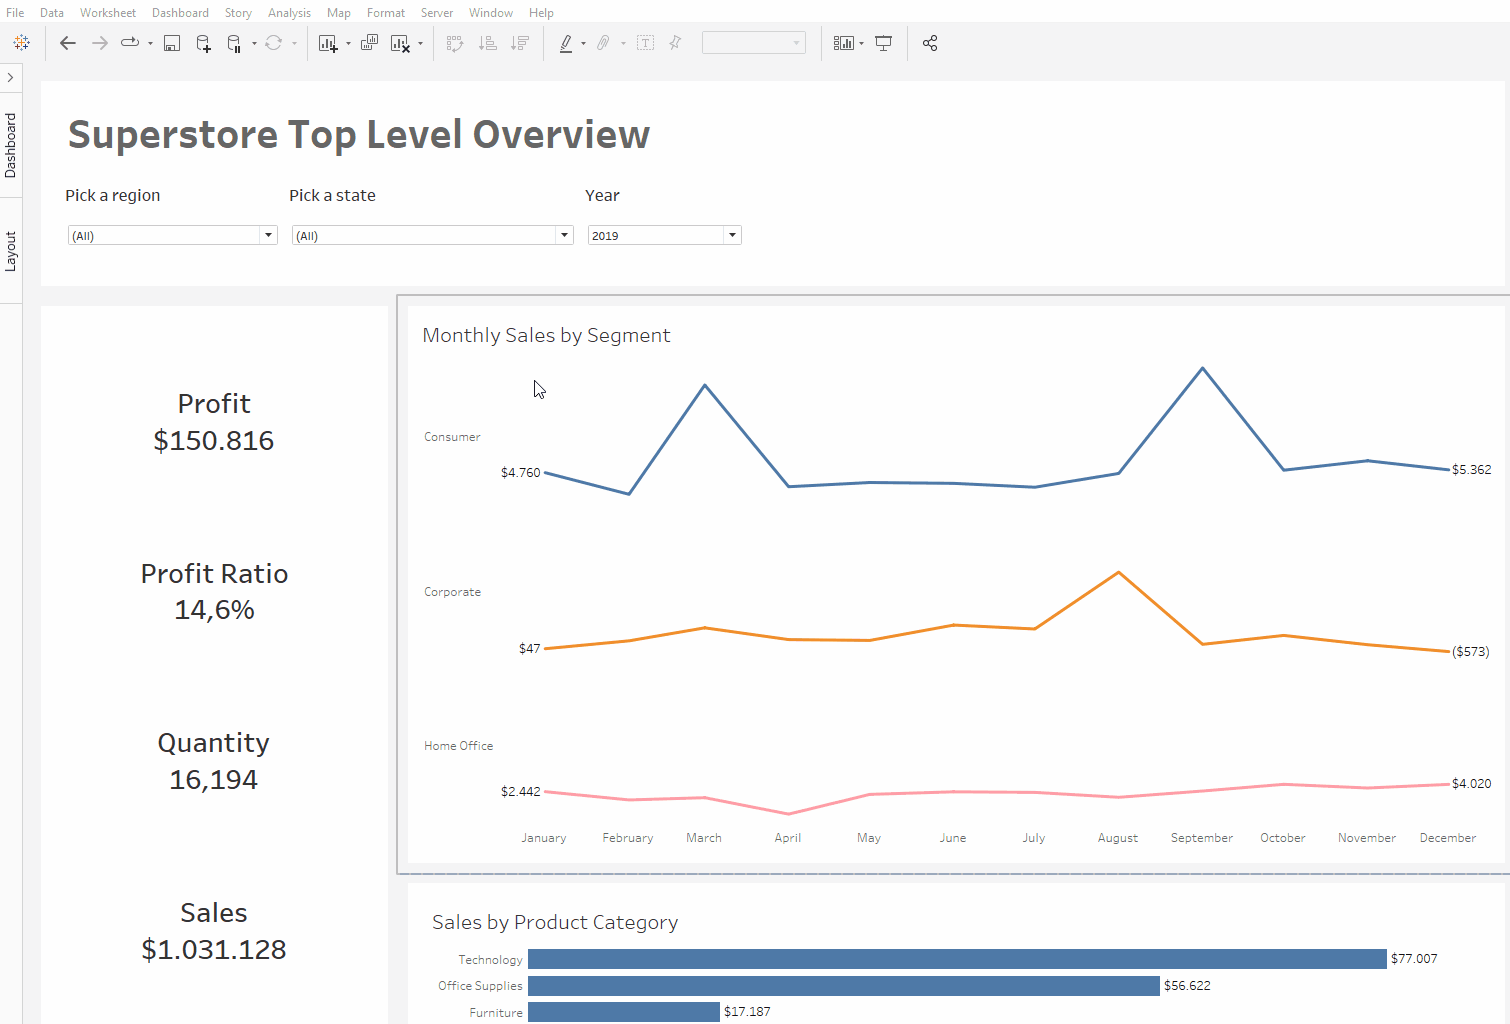Open the Window menu
The image size is (1510, 1024).
click(491, 13)
